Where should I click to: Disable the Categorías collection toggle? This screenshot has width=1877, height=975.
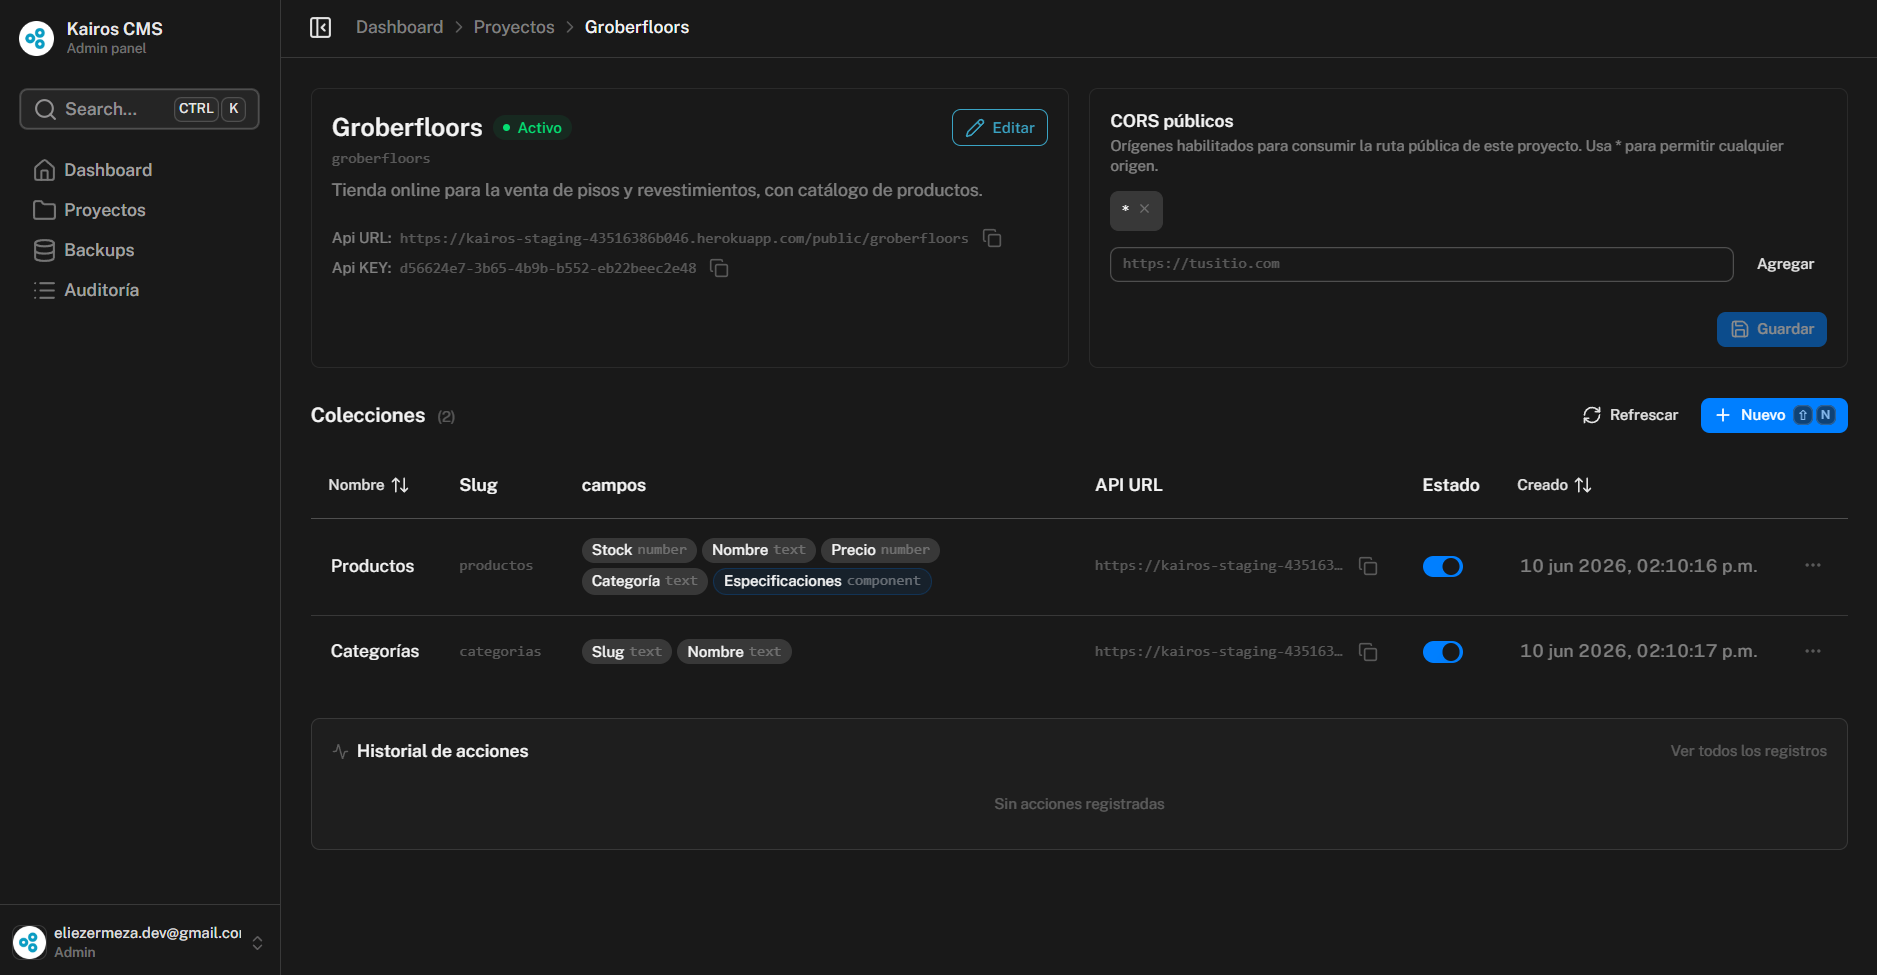point(1442,652)
